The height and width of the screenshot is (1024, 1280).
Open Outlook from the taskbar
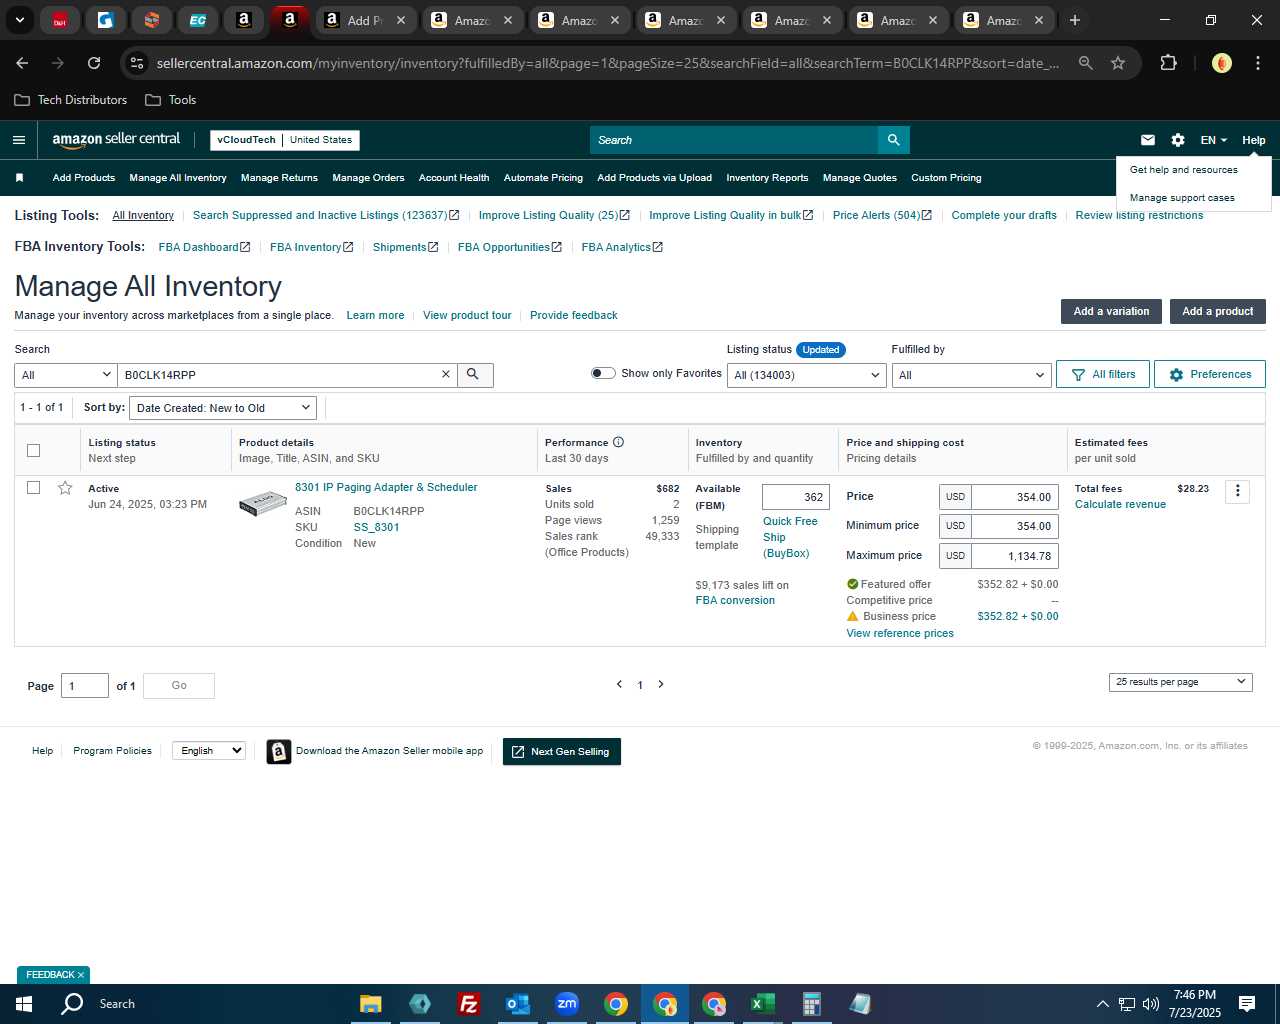(x=517, y=1004)
